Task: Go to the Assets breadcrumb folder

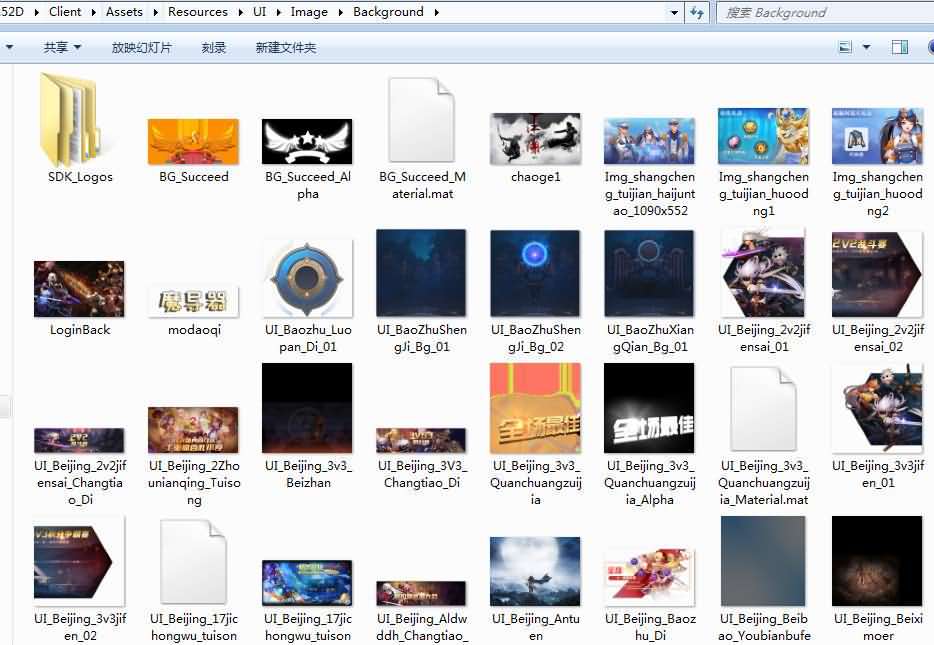Action: [124, 12]
